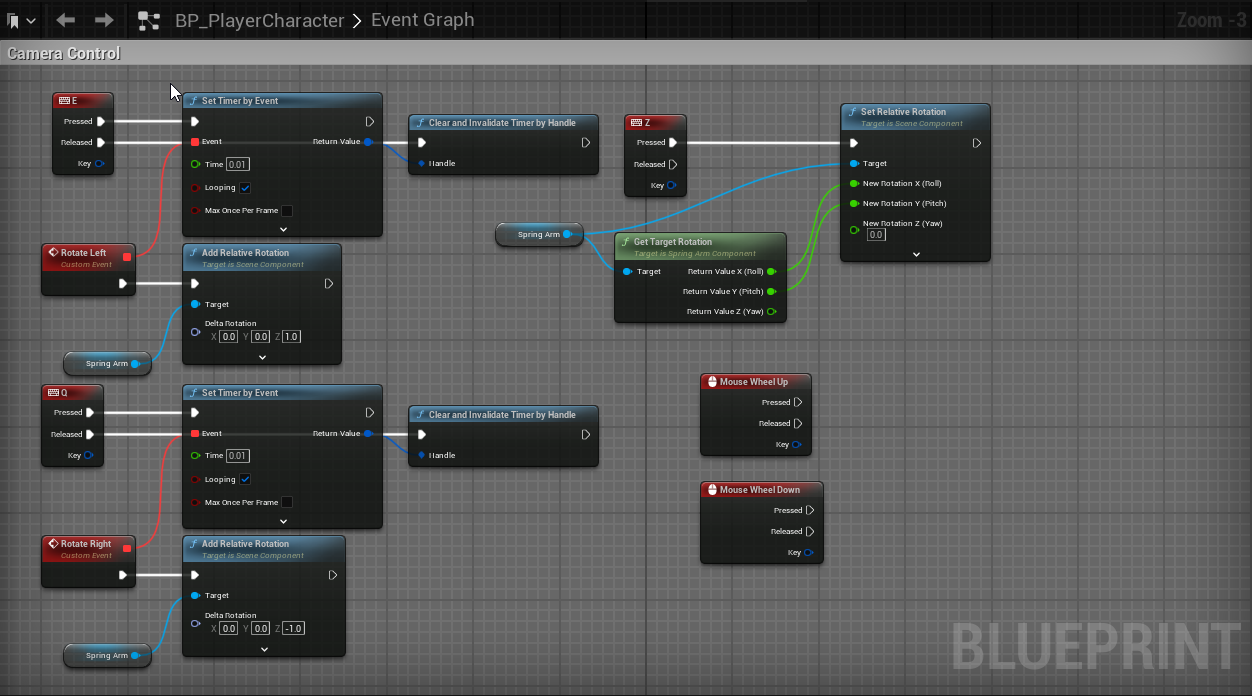This screenshot has width=1252, height=696.
Task: Edit the New Rotation Z (Yaw) value field
Action: 876,235
